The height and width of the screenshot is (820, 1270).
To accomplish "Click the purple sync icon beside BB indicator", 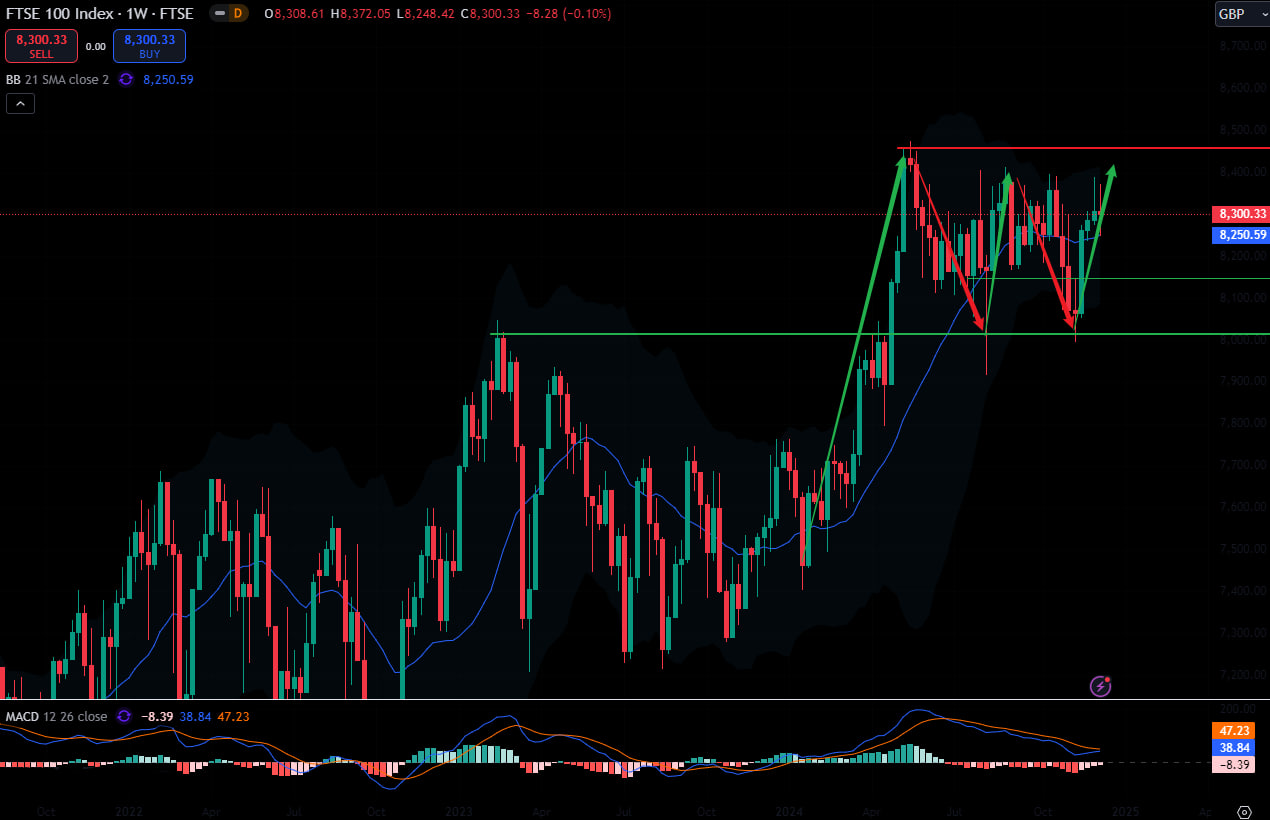I will tap(126, 79).
